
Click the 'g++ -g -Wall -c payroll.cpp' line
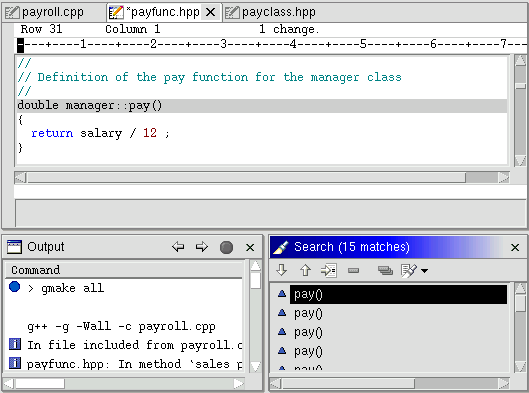pyautogui.click(x=121, y=326)
